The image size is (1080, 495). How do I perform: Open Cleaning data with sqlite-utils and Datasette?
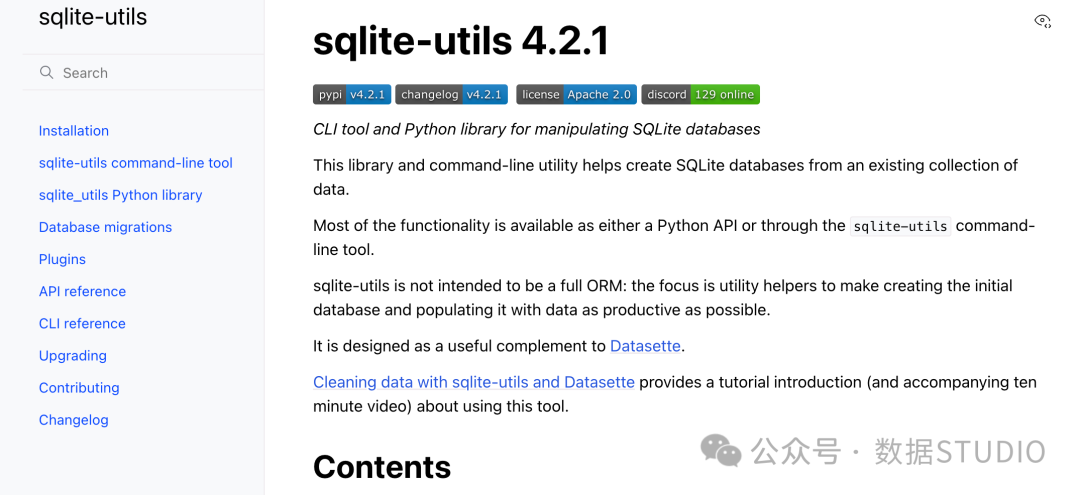[x=474, y=382]
